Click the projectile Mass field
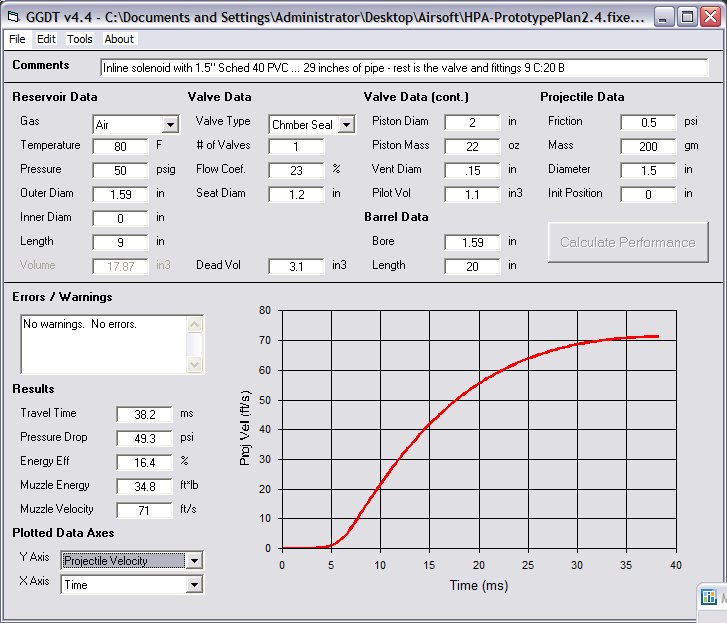The width and height of the screenshot is (727, 623). click(x=648, y=146)
